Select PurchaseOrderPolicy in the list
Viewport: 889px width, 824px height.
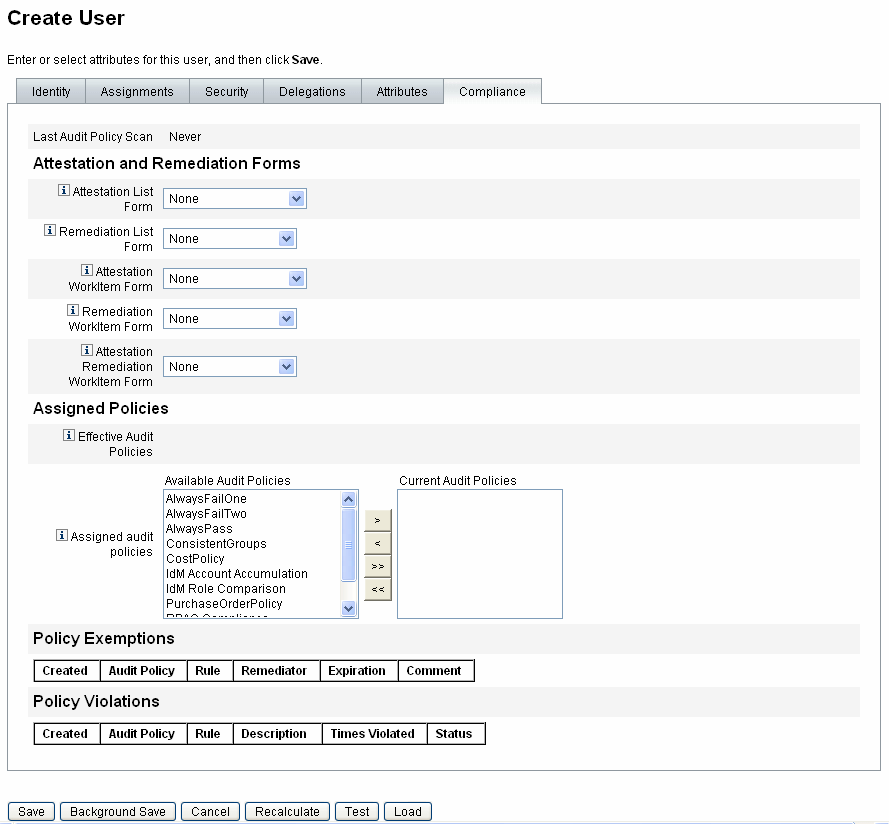point(224,604)
